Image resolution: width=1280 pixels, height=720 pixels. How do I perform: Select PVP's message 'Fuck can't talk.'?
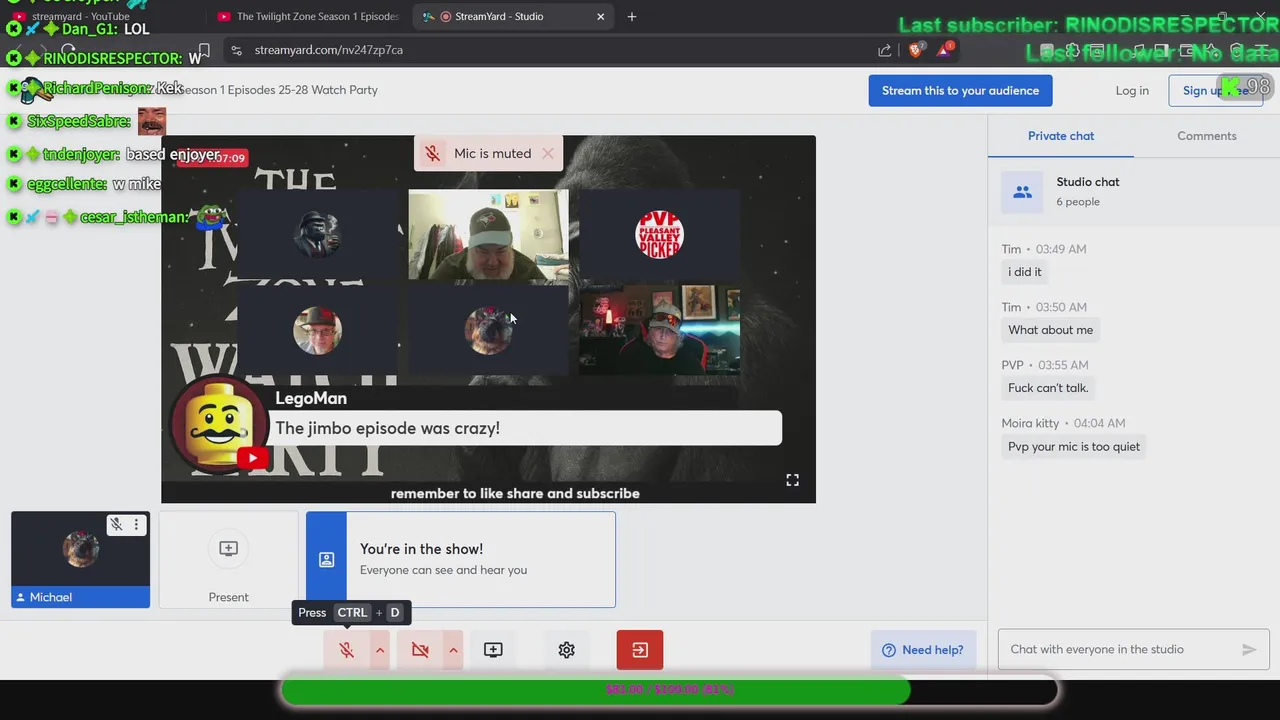click(x=1048, y=388)
